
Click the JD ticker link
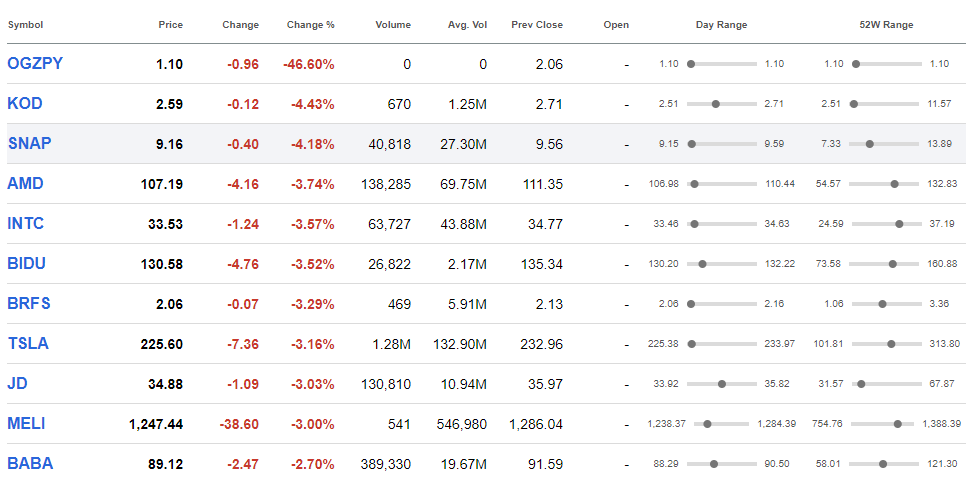point(18,384)
